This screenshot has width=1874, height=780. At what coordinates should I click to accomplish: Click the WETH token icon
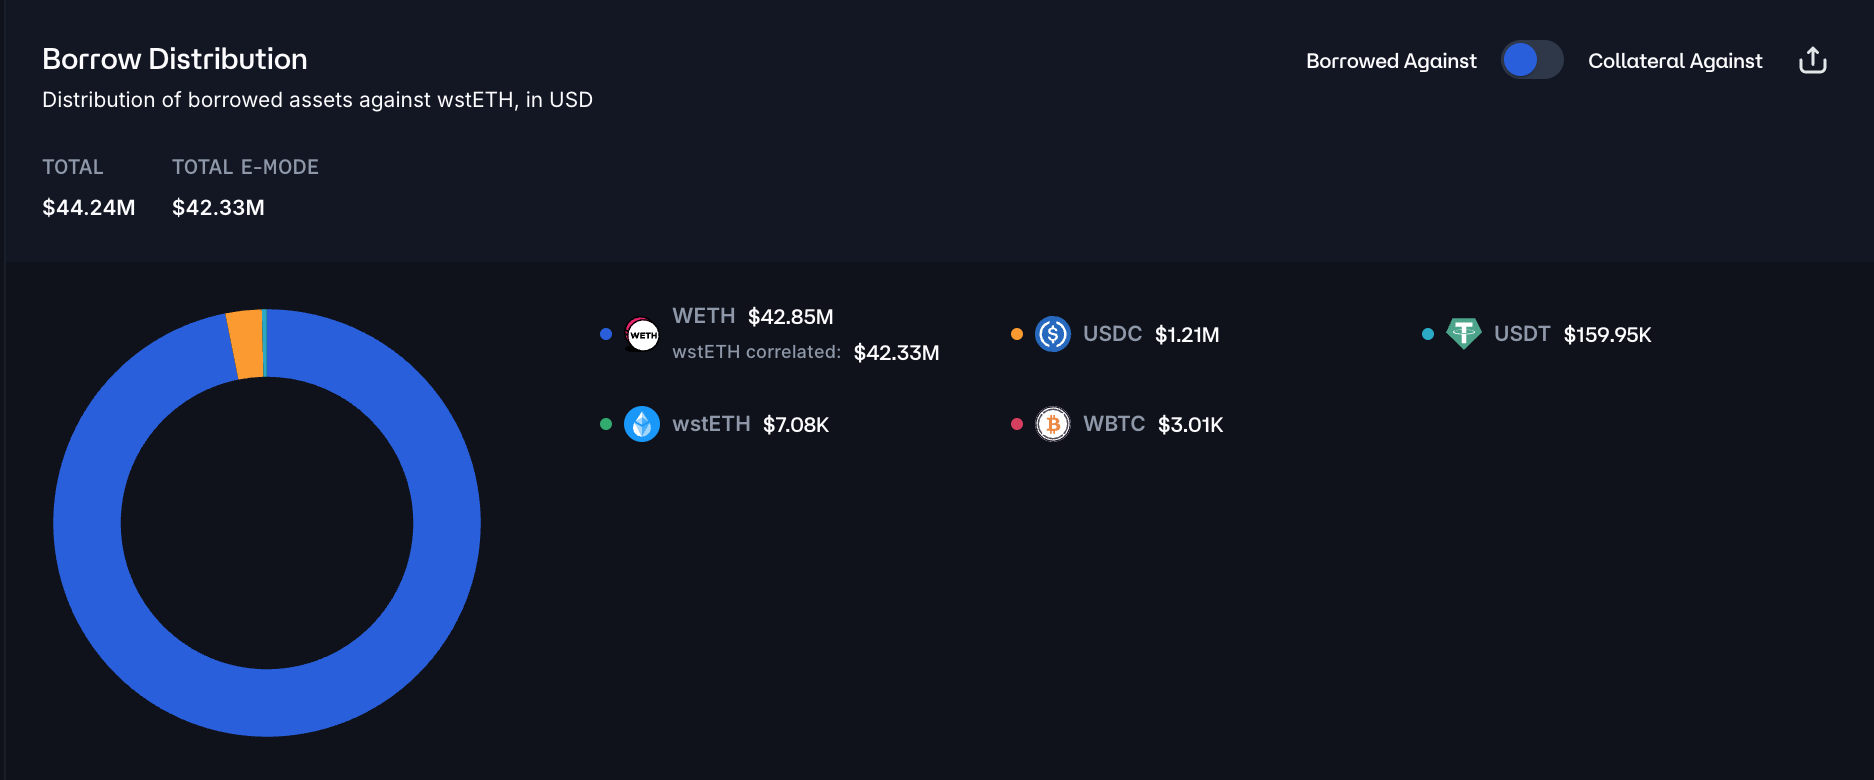tap(642, 334)
